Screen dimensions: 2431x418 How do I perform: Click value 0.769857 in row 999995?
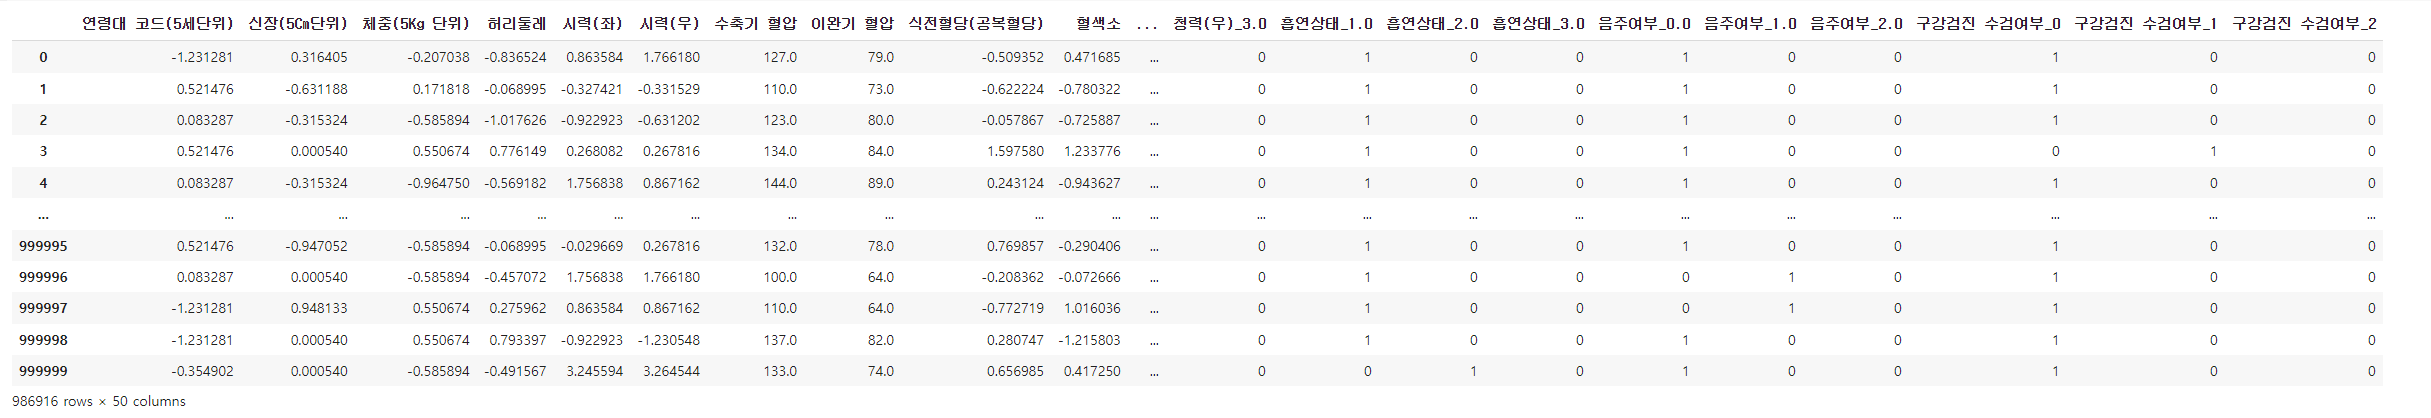[x=1015, y=246]
